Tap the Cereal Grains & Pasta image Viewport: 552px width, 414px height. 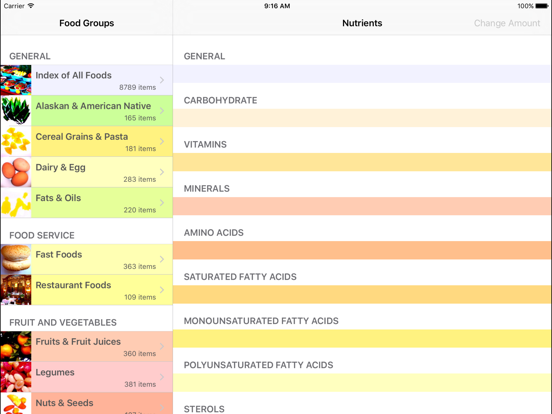pyautogui.click(x=16, y=141)
